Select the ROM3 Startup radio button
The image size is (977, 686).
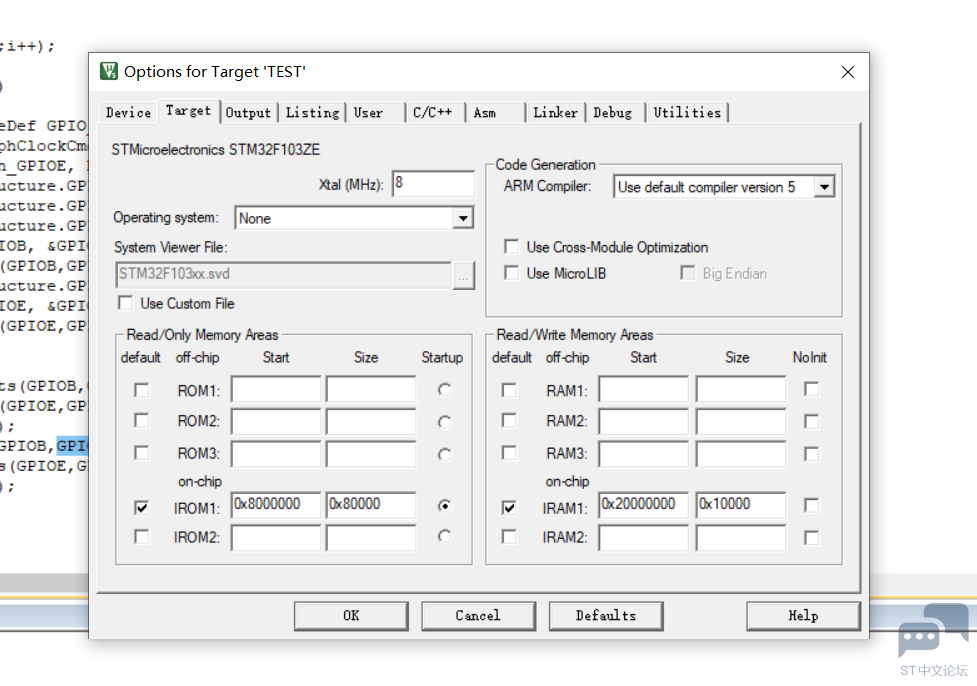pyautogui.click(x=444, y=454)
